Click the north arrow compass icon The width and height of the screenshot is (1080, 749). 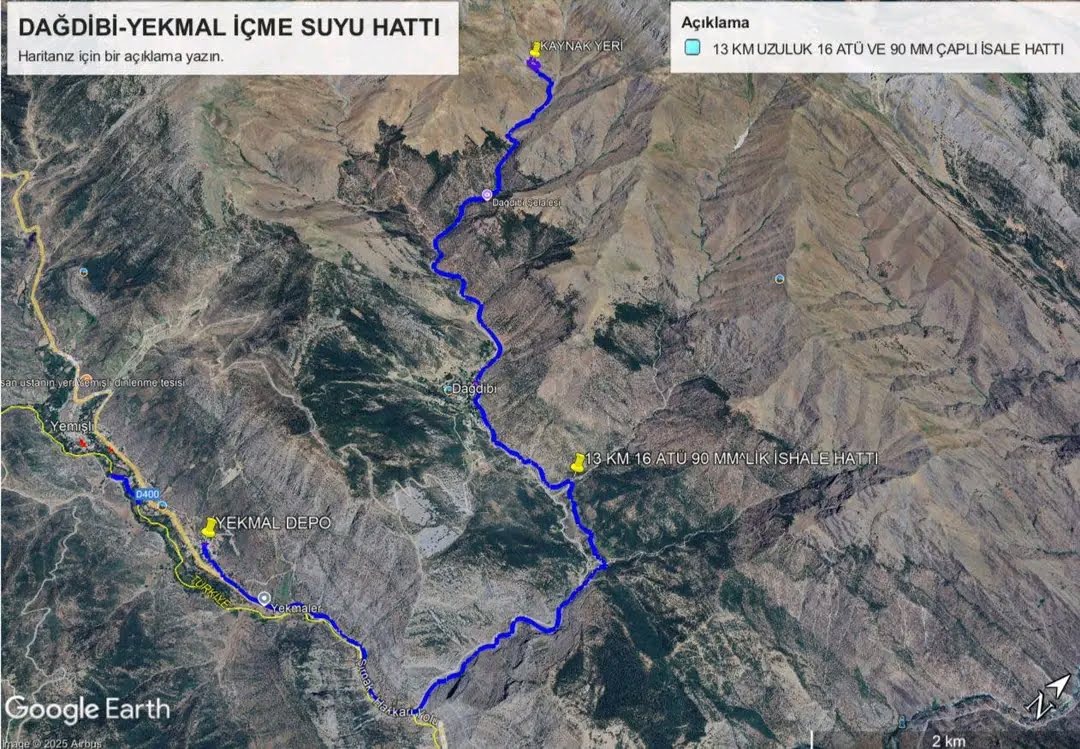click(x=1048, y=697)
